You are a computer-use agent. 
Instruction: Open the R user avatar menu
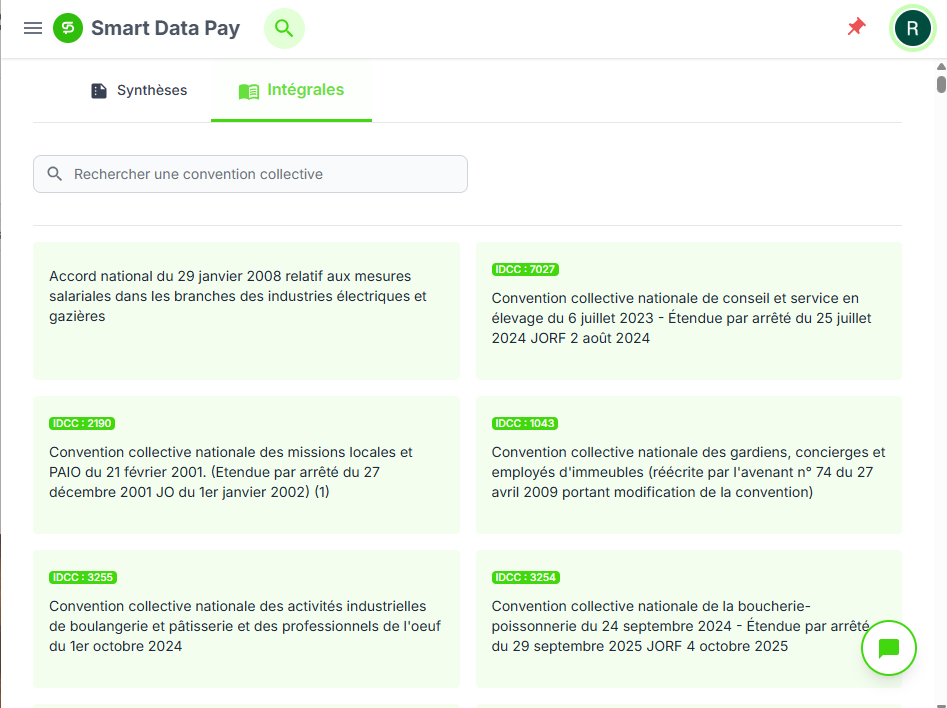(x=912, y=28)
